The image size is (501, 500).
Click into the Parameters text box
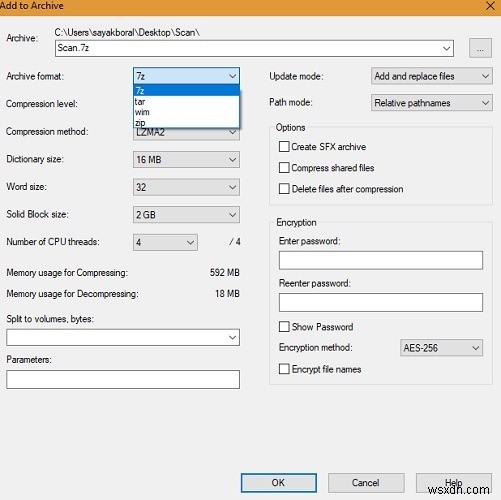123,379
